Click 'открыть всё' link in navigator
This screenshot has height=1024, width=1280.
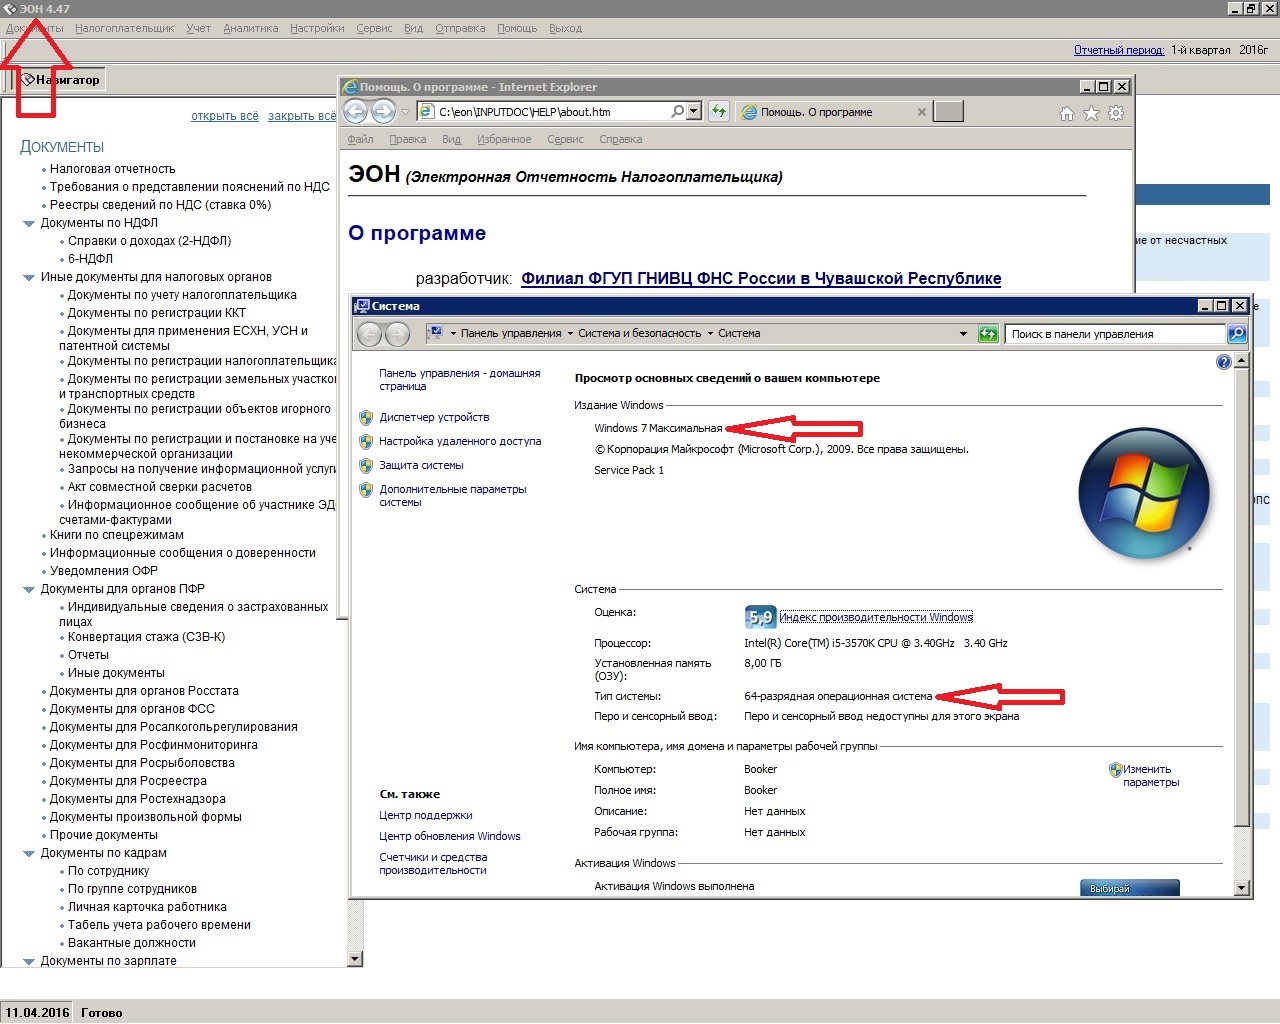pyautogui.click(x=225, y=116)
